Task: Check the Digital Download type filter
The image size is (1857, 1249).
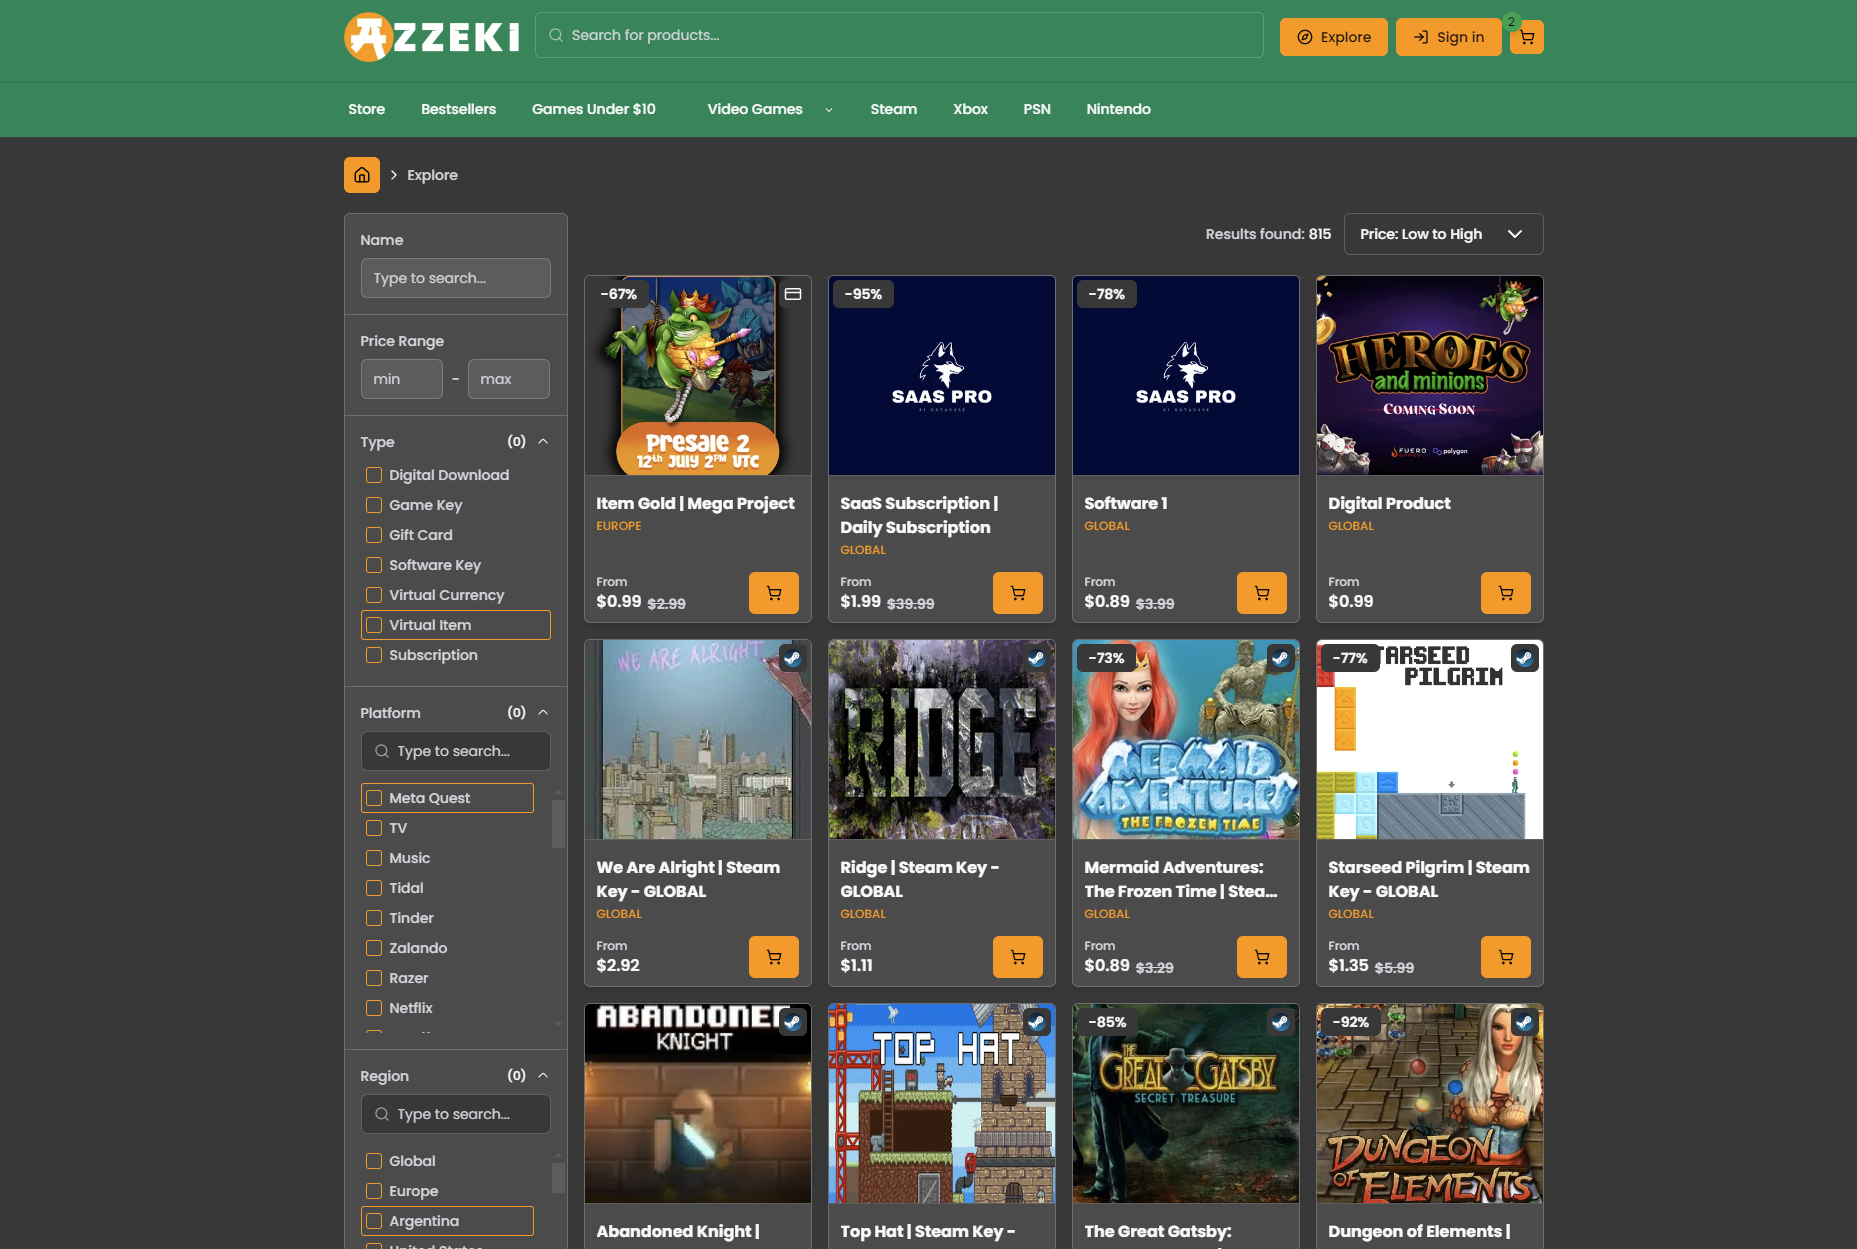Action: click(374, 475)
